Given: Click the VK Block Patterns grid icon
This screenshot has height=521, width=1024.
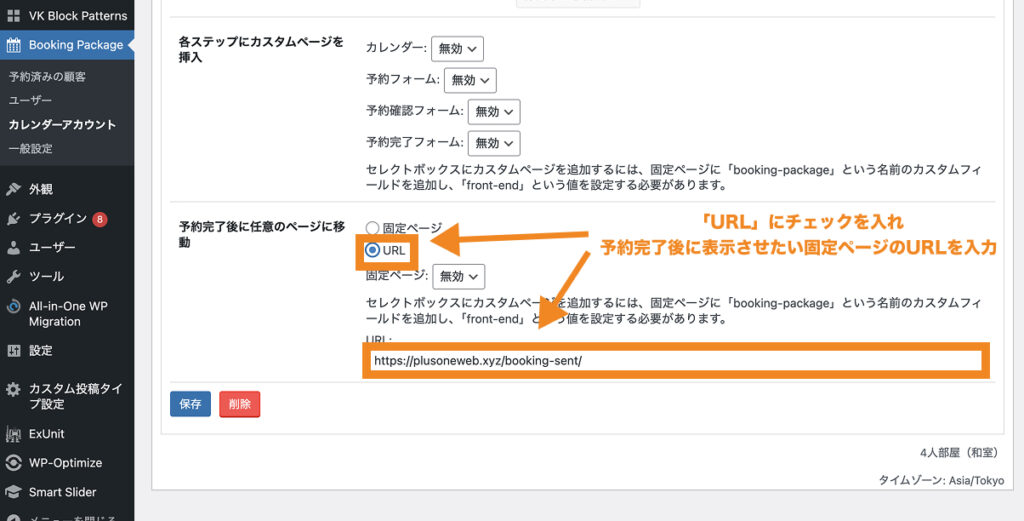Looking at the screenshot, I should pyautogui.click(x=14, y=16).
